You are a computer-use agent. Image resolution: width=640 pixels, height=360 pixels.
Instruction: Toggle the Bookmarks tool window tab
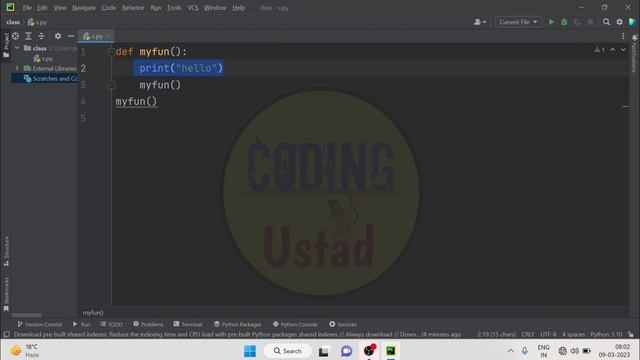tap(6, 294)
